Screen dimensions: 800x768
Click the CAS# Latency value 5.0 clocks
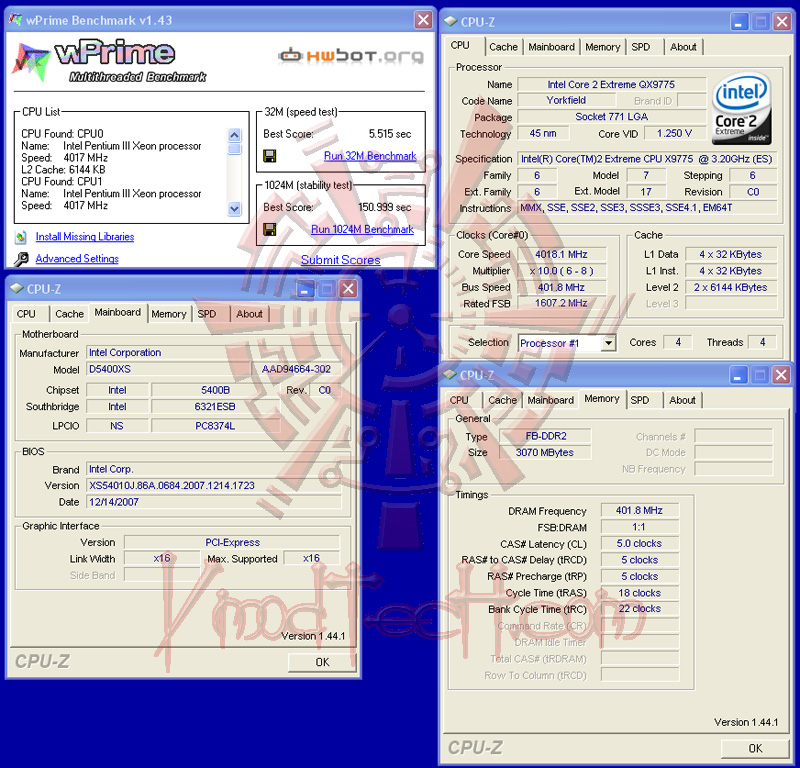tap(640, 543)
